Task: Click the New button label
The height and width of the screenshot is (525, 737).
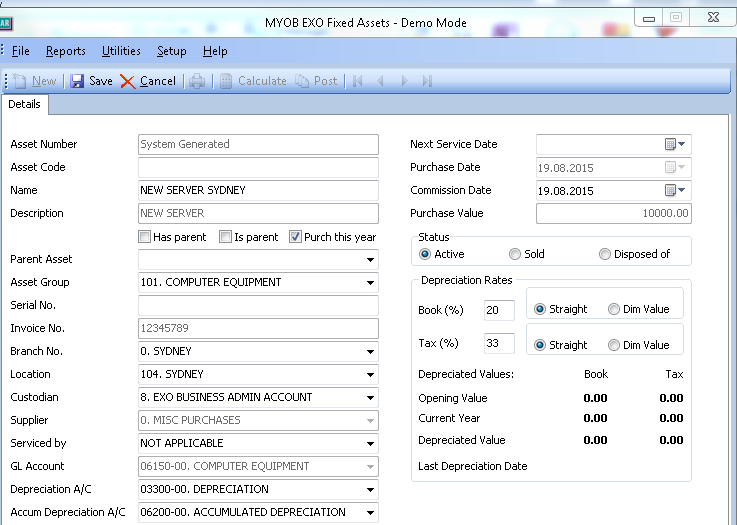Action: click(44, 81)
